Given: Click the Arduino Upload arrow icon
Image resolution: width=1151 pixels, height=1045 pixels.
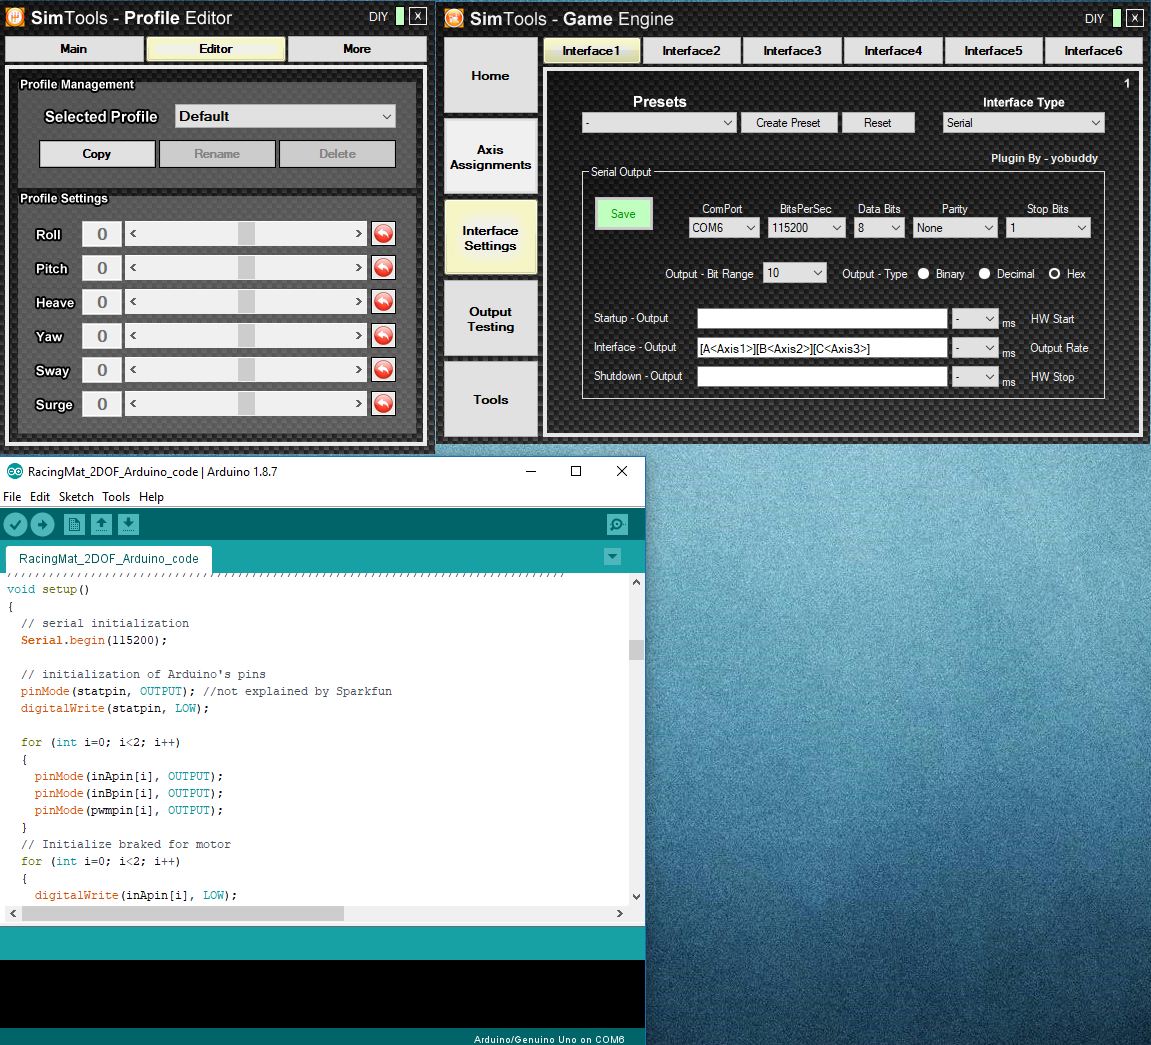Looking at the screenshot, I should (x=42, y=524).
